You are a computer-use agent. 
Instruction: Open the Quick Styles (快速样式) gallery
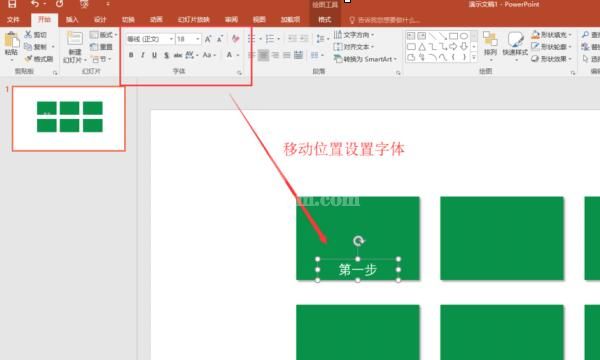coord(515,47)
